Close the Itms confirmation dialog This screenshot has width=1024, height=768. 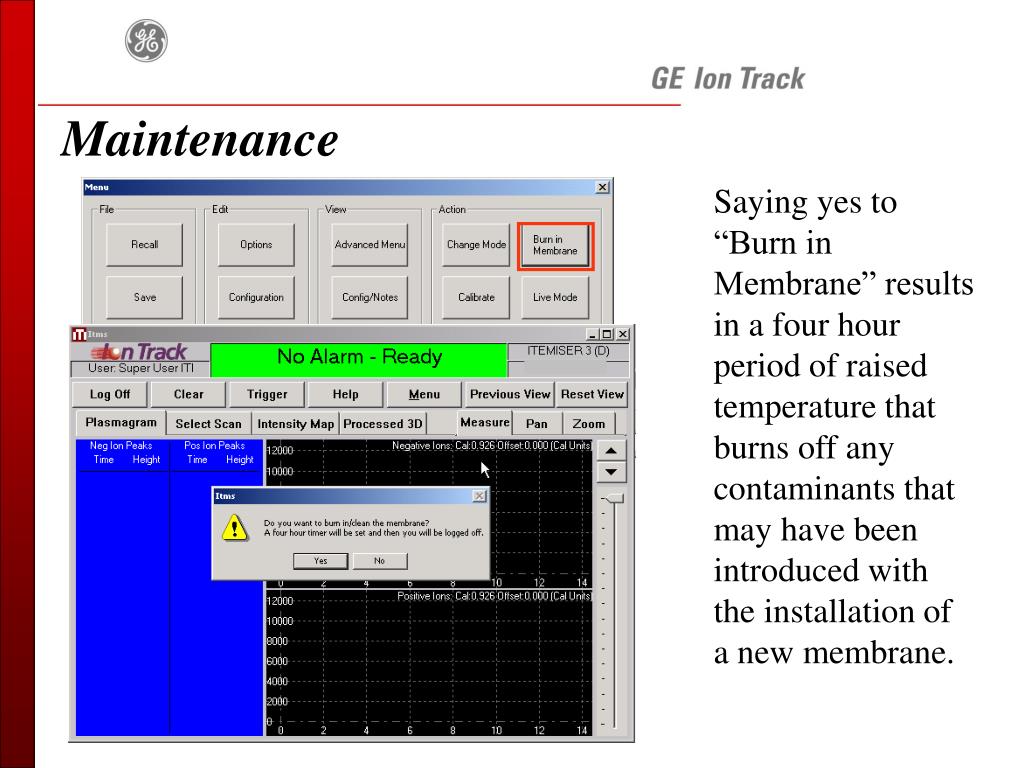479,496
